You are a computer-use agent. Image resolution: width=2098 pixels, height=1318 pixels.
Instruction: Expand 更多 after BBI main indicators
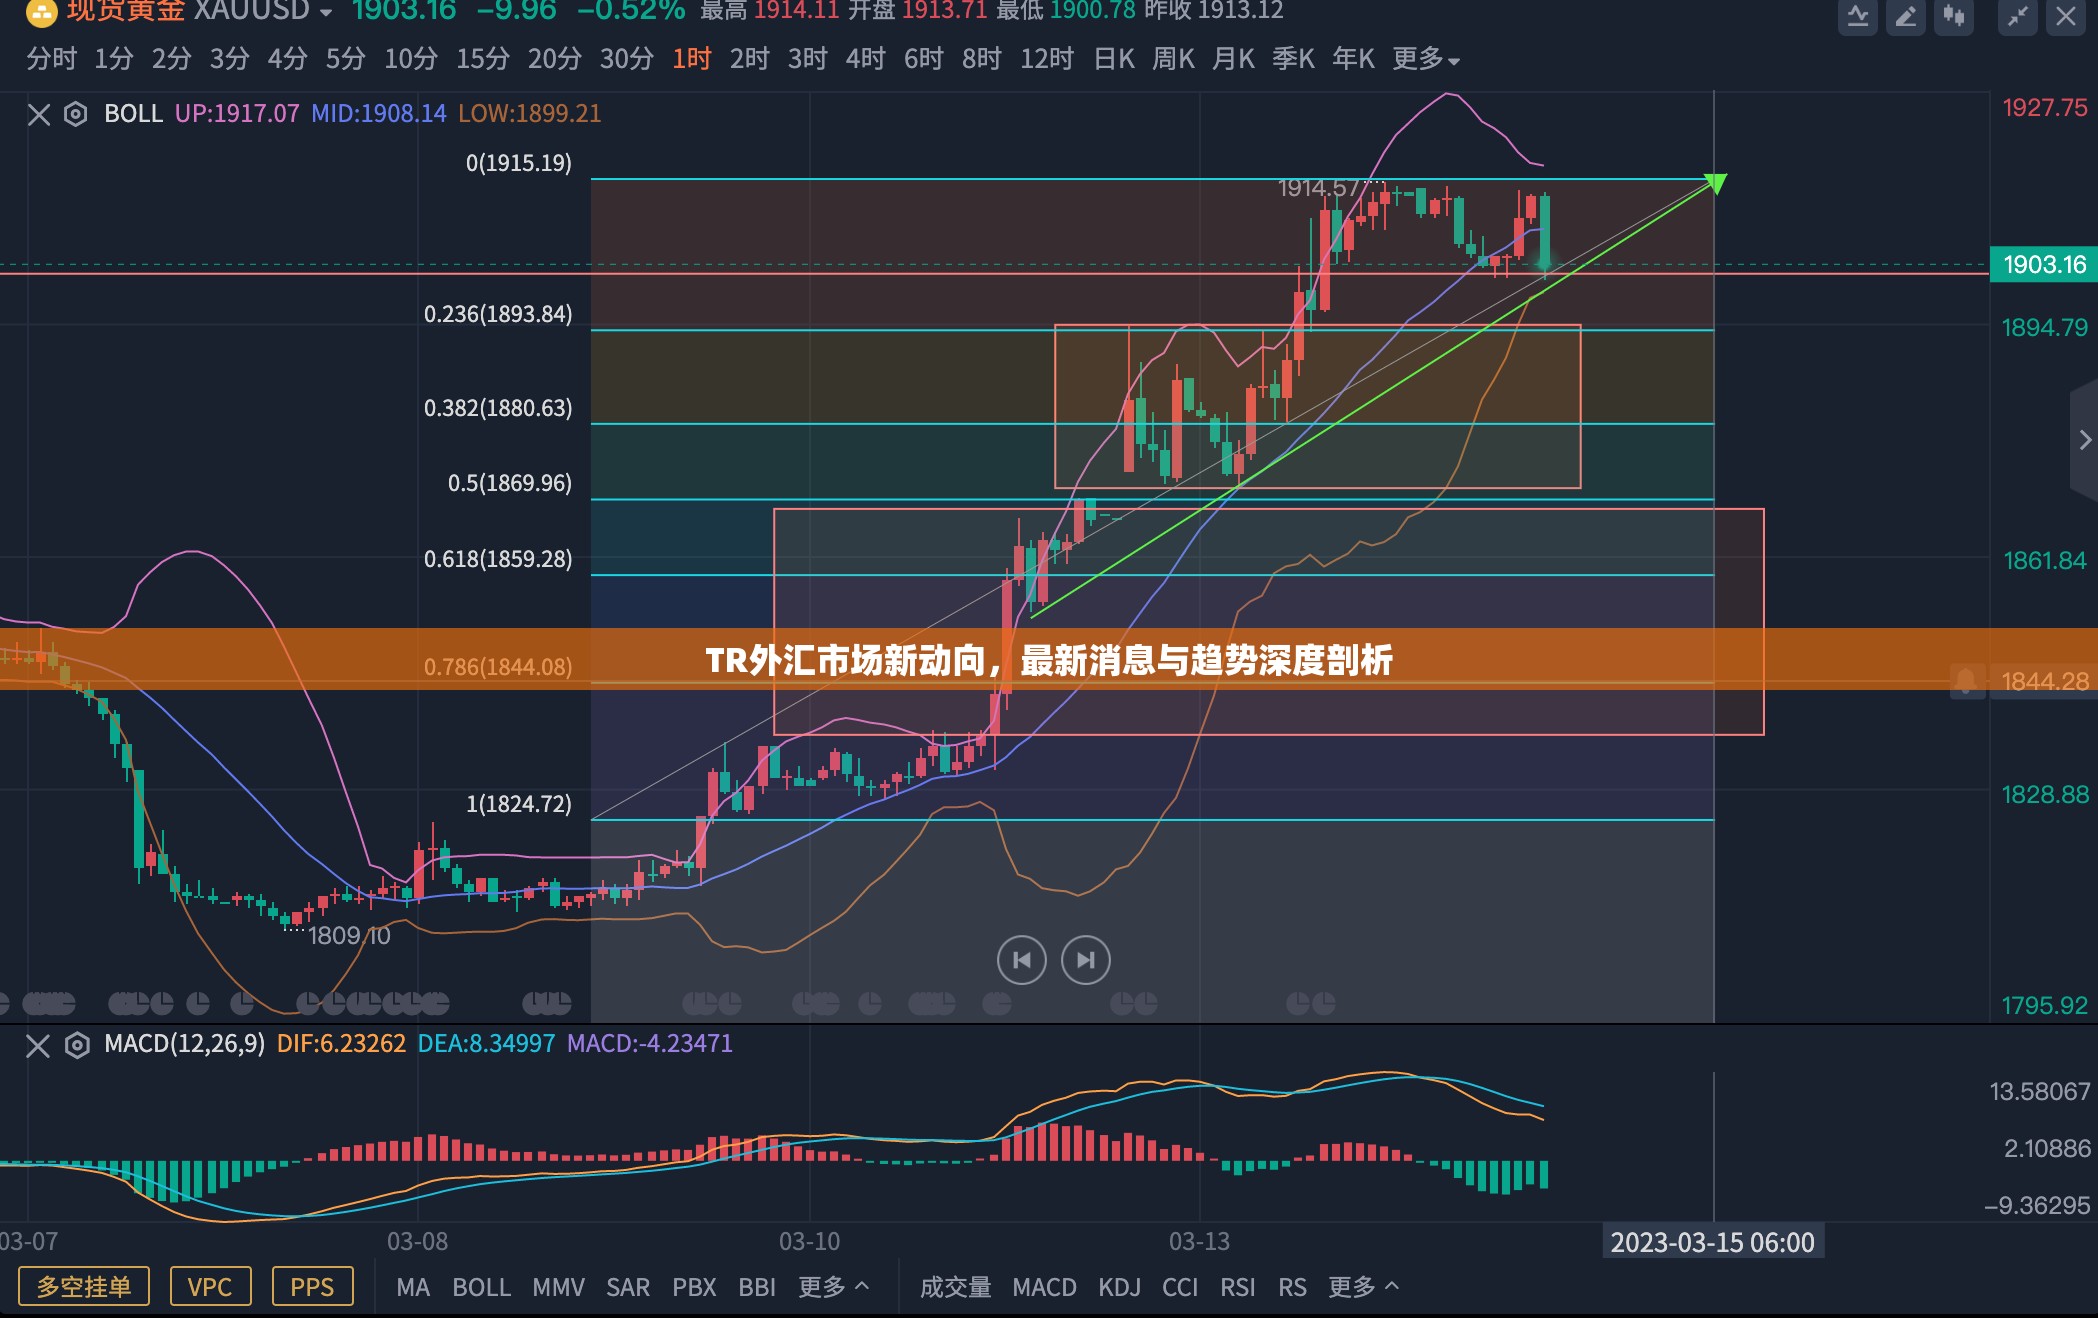coord(834,1287)
